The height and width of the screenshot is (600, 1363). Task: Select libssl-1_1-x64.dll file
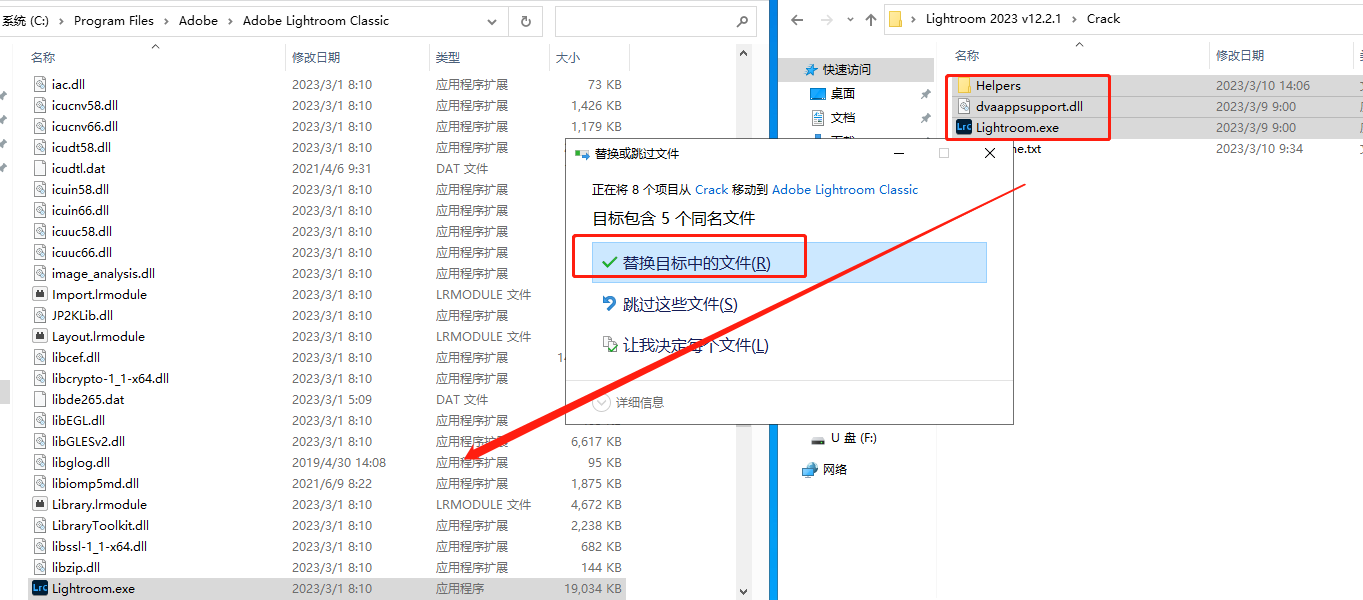tap(99, 546)
